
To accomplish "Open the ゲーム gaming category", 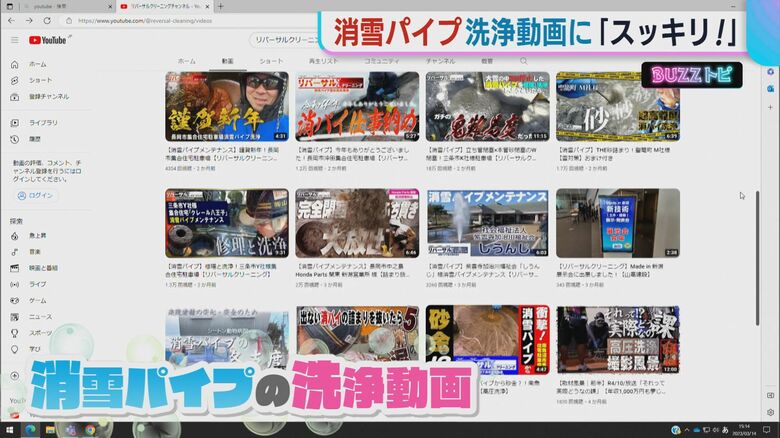I will tap(37, 300).
